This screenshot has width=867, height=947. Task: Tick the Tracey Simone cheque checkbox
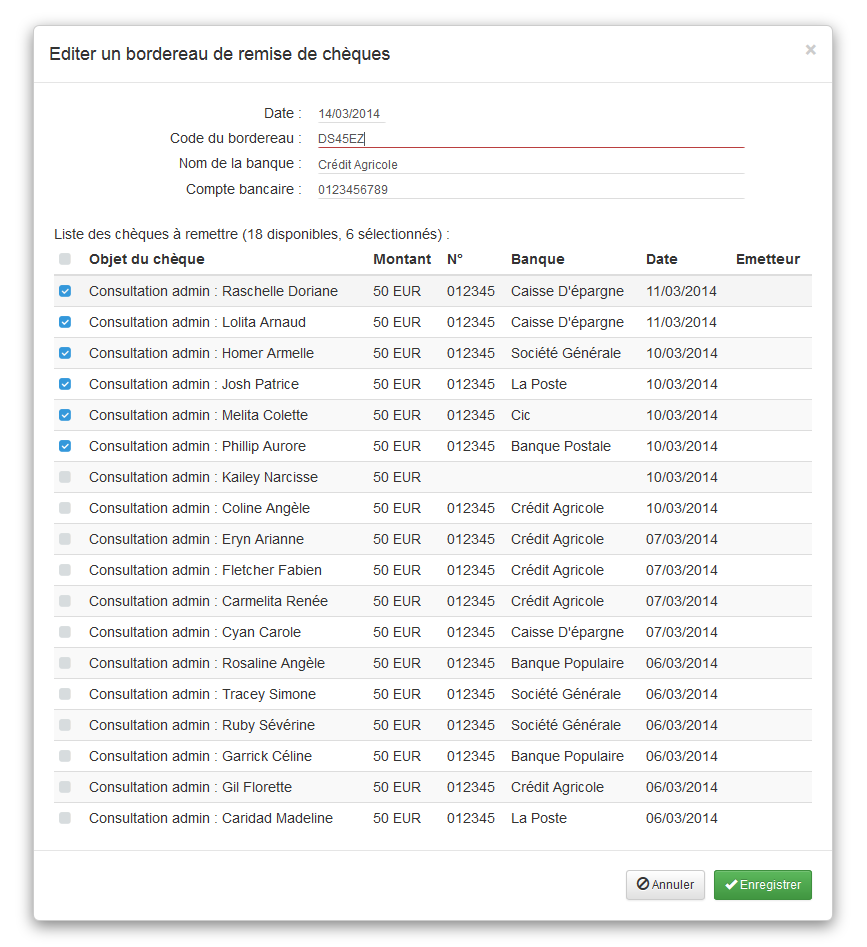pos(65,694)
